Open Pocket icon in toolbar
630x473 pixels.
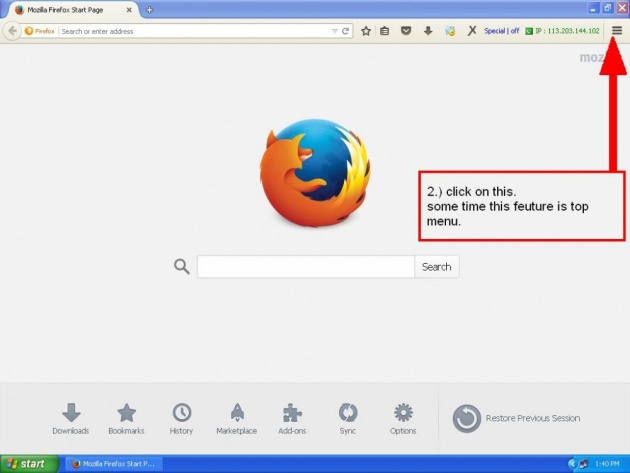[x=406, y=31]
